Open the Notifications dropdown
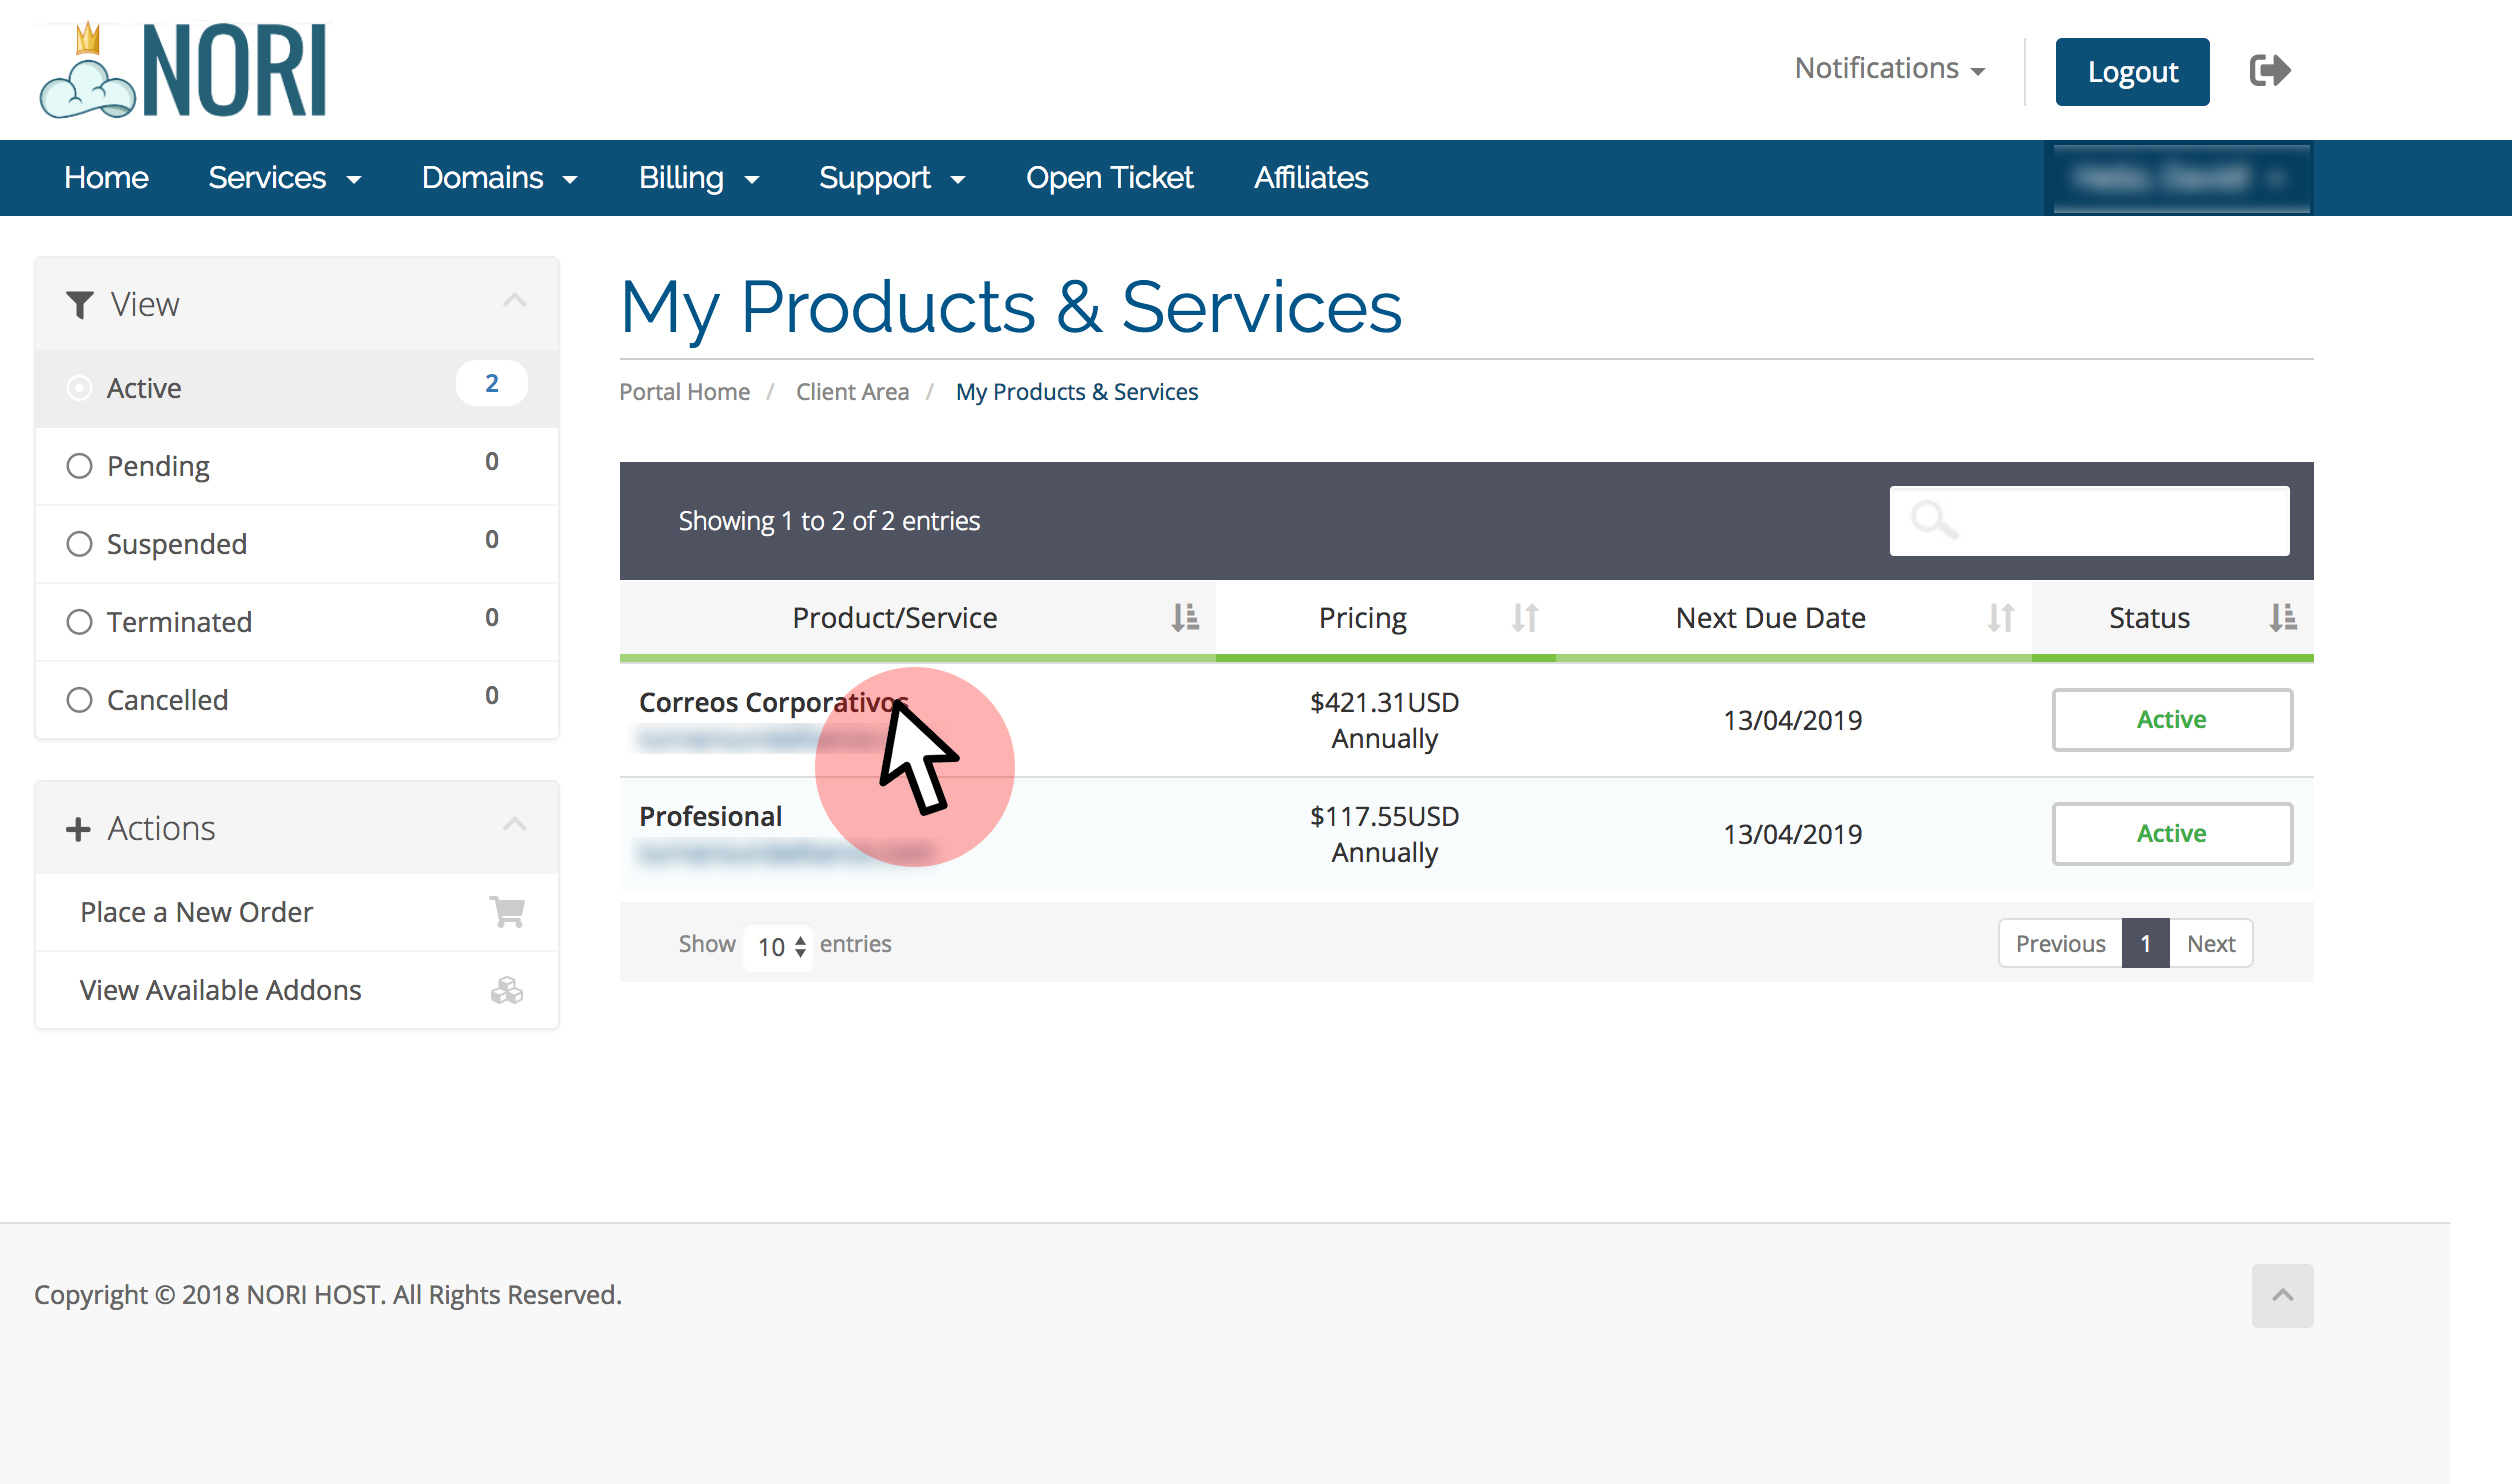The width and height of the screenshot is (2512, 1484). pos(1889,68)
